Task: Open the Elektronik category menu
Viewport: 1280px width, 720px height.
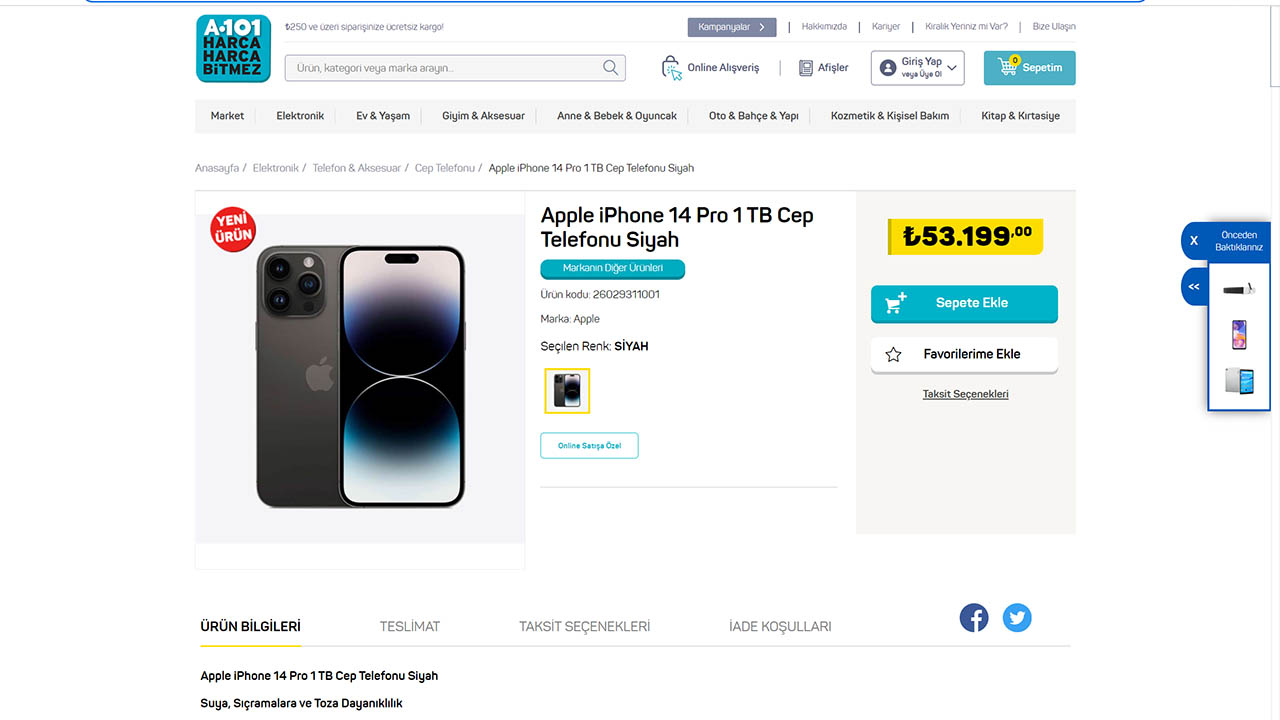Action: 300,116
